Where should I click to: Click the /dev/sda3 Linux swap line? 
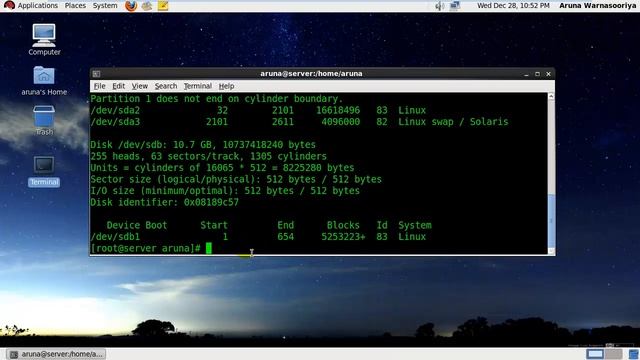[299, 122]
